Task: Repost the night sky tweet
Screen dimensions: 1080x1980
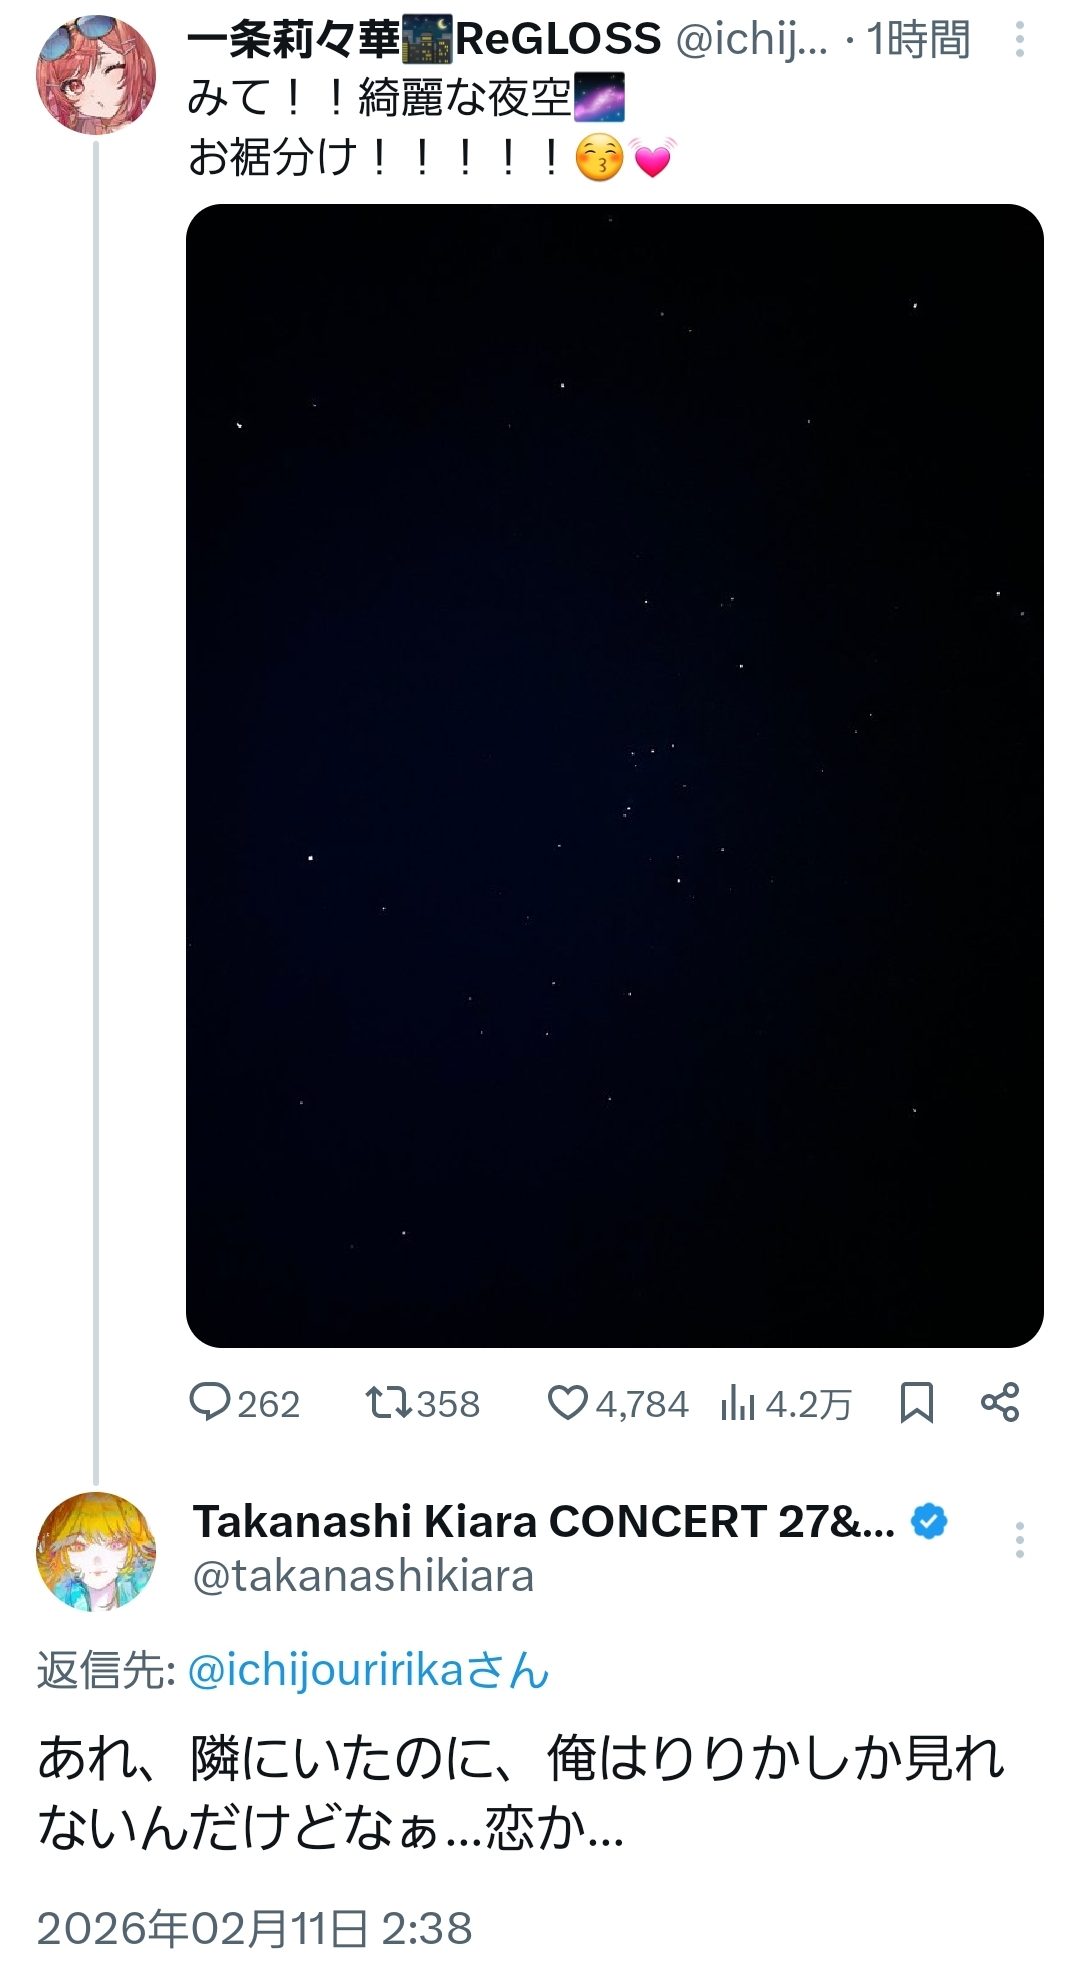Action: (388, 1402)
